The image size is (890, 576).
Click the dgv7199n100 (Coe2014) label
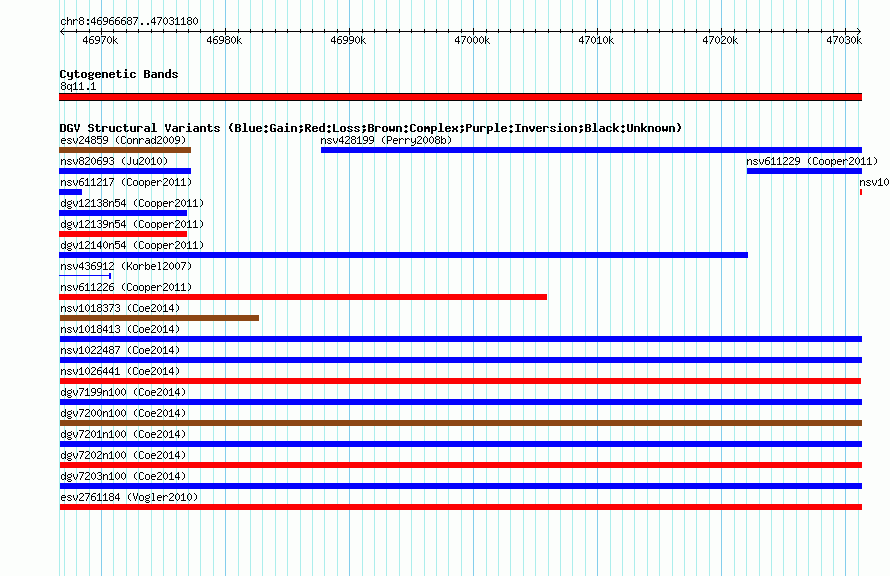(123, 392)
